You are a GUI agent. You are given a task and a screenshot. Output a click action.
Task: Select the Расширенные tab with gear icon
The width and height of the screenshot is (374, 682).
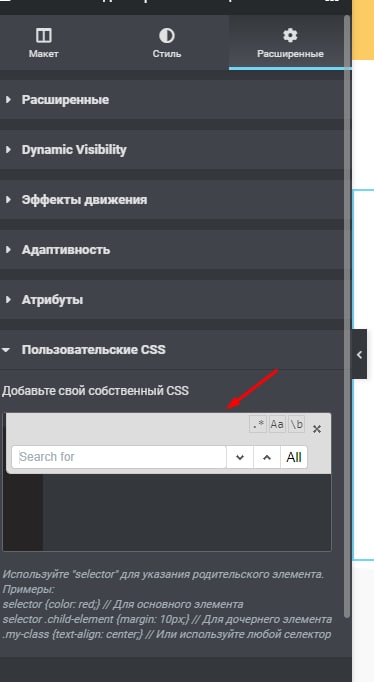point(290,43)
